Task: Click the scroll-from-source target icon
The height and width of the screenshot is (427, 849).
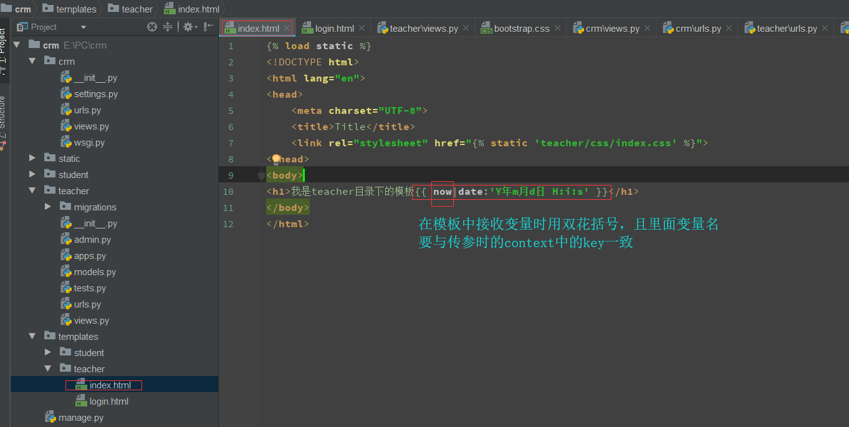Action: click(x=152, y=27)
